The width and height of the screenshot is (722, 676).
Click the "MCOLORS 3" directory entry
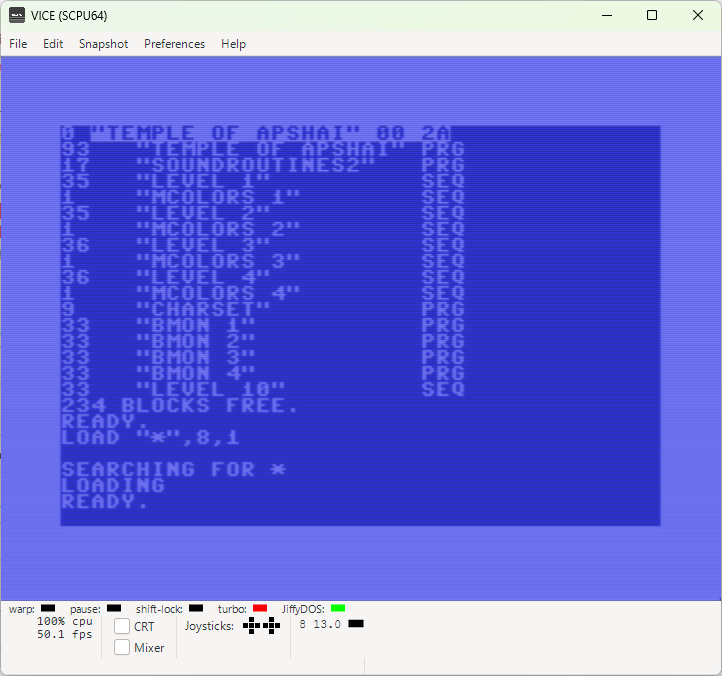(263, 262)
